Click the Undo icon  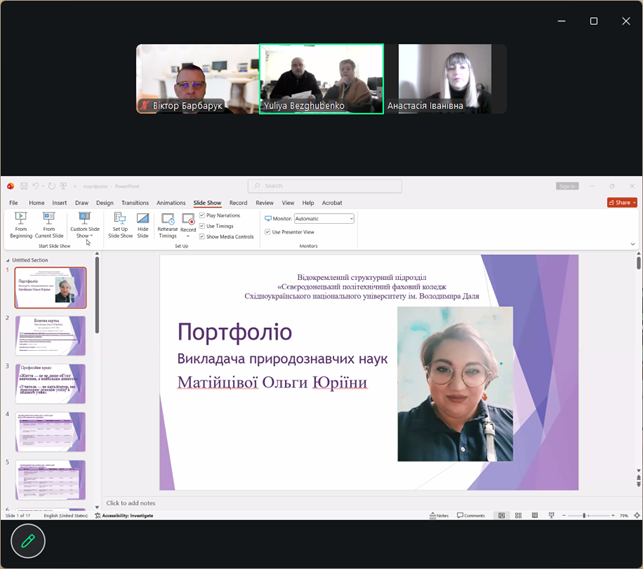click(x=36, y=186)
